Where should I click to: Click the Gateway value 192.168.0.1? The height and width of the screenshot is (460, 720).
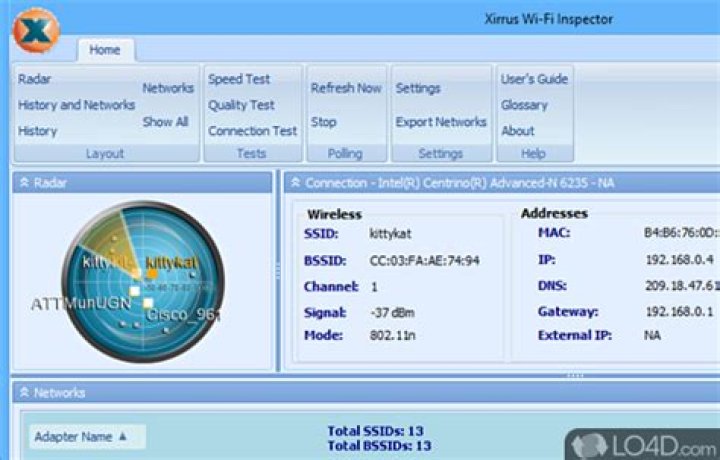click(x=680, y=312)
